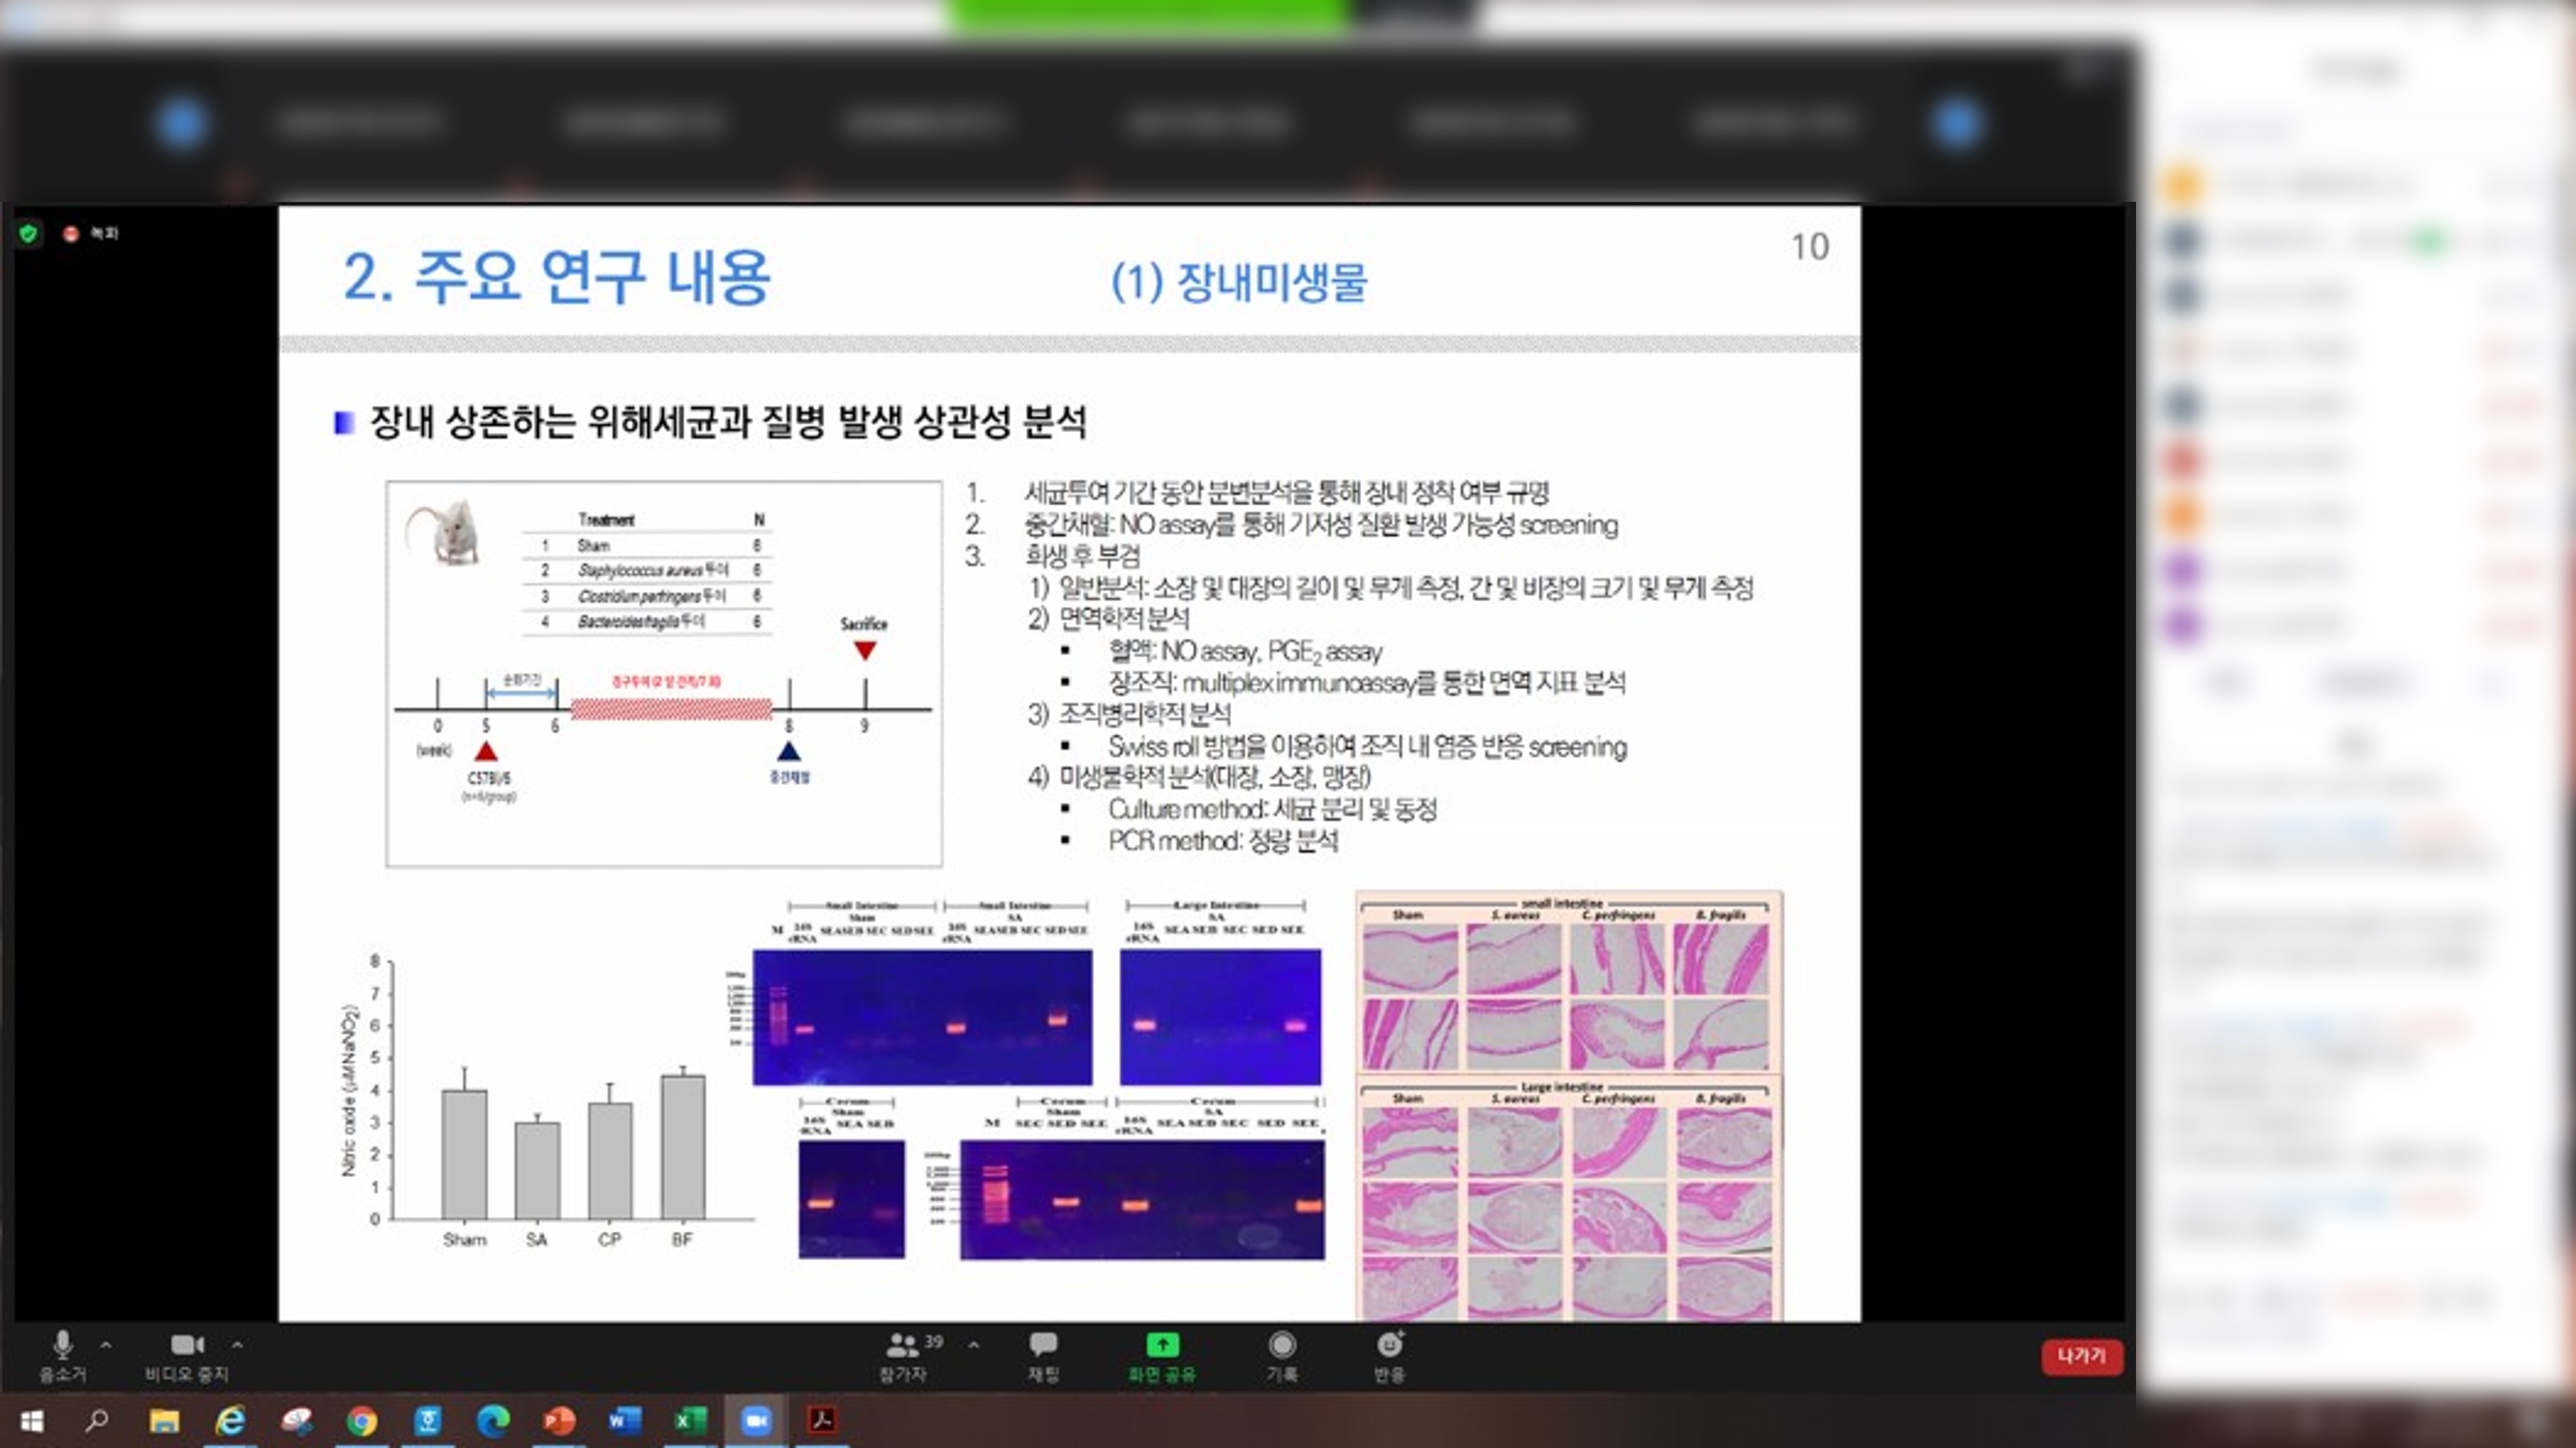Viewport: 2576px width, 1448px height.
Task: Click the Swiss roll 방법 bullet line
Action: pyautogui.click(x=1367, y=747)
